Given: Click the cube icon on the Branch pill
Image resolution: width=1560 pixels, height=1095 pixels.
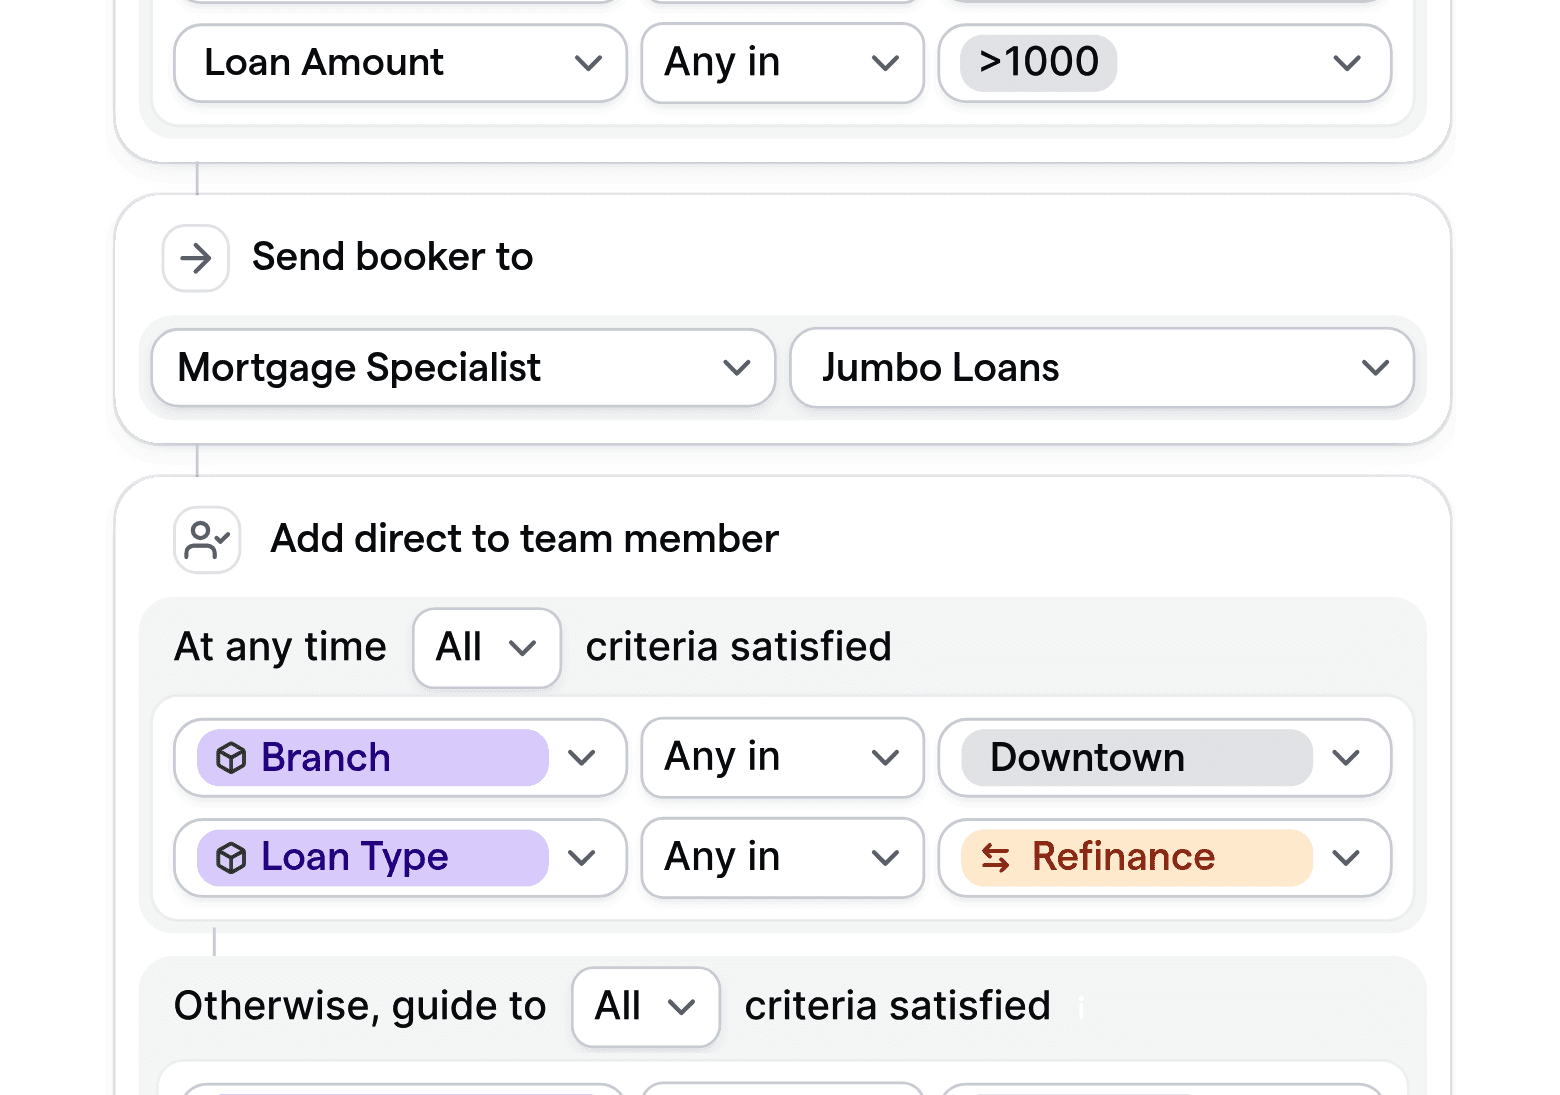Looking at the screenshot, I should (232, 758).
